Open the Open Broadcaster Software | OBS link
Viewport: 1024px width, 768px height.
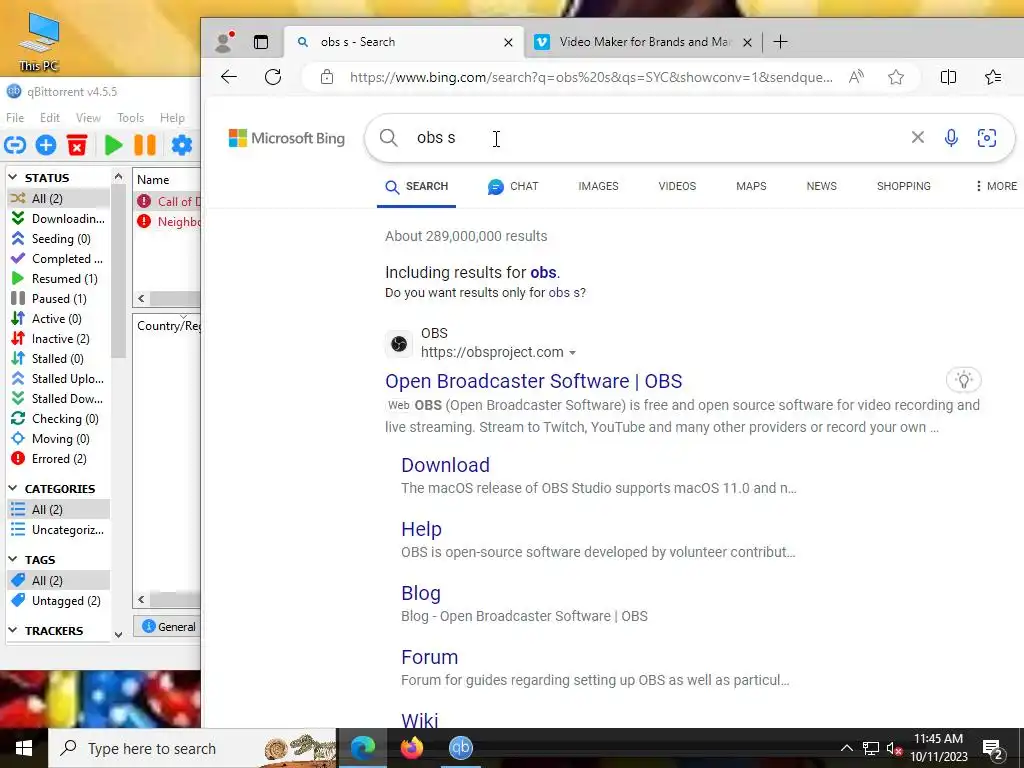tap(534, 381)
